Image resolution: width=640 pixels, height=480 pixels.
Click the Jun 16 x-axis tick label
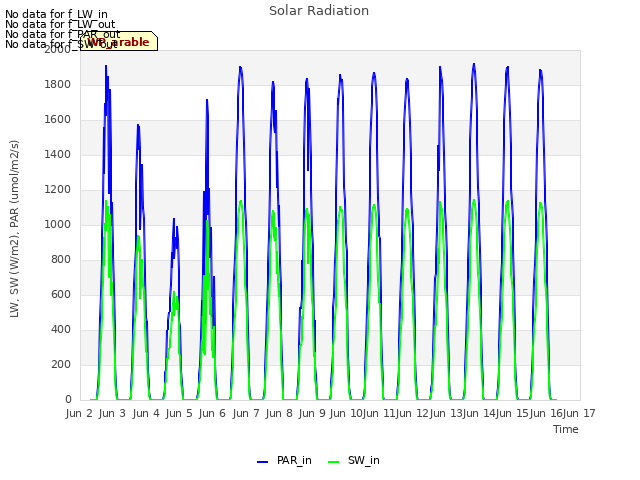tap(546, 413)
